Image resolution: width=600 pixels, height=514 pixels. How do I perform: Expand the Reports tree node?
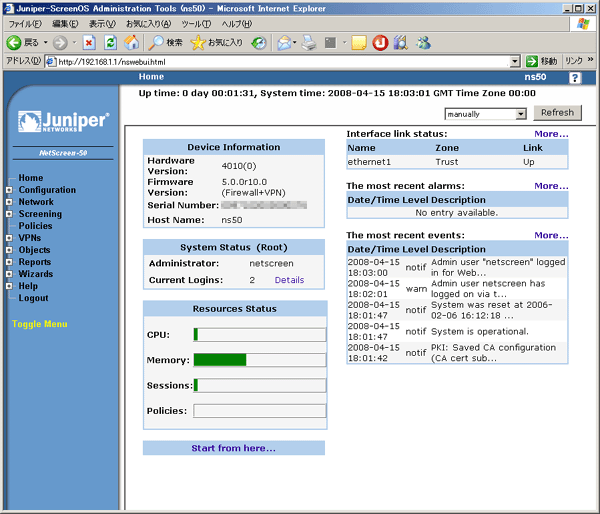[x=10, y=262]
